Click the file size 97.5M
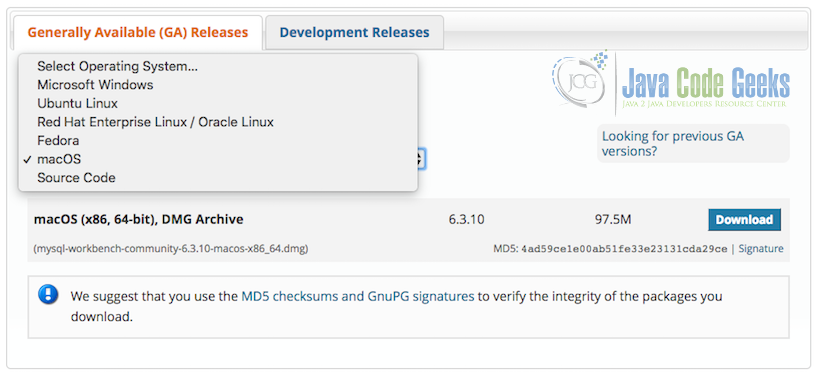Image resolution: width=820 pixels, height=377 pixels. (613, 220)
